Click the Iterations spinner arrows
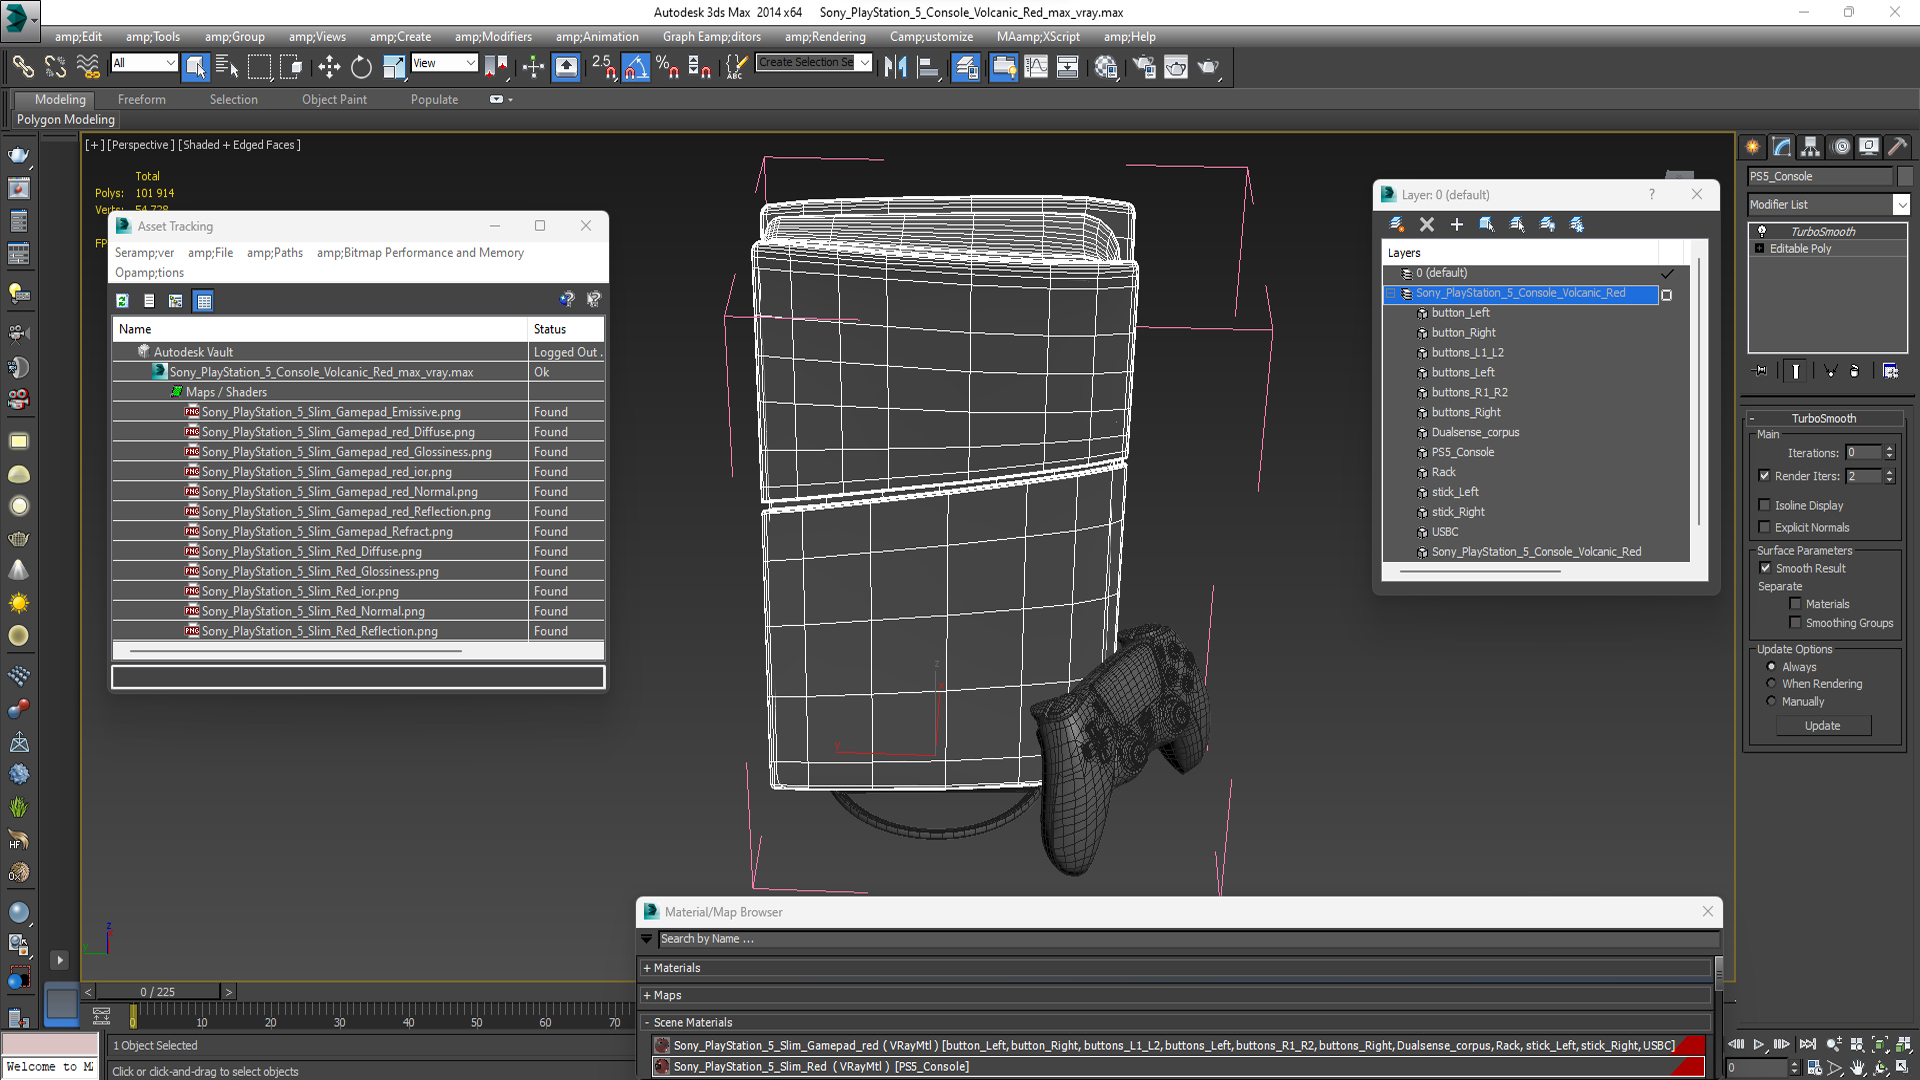This screenshot has width=1920, height=1080. pos(1889,452)
